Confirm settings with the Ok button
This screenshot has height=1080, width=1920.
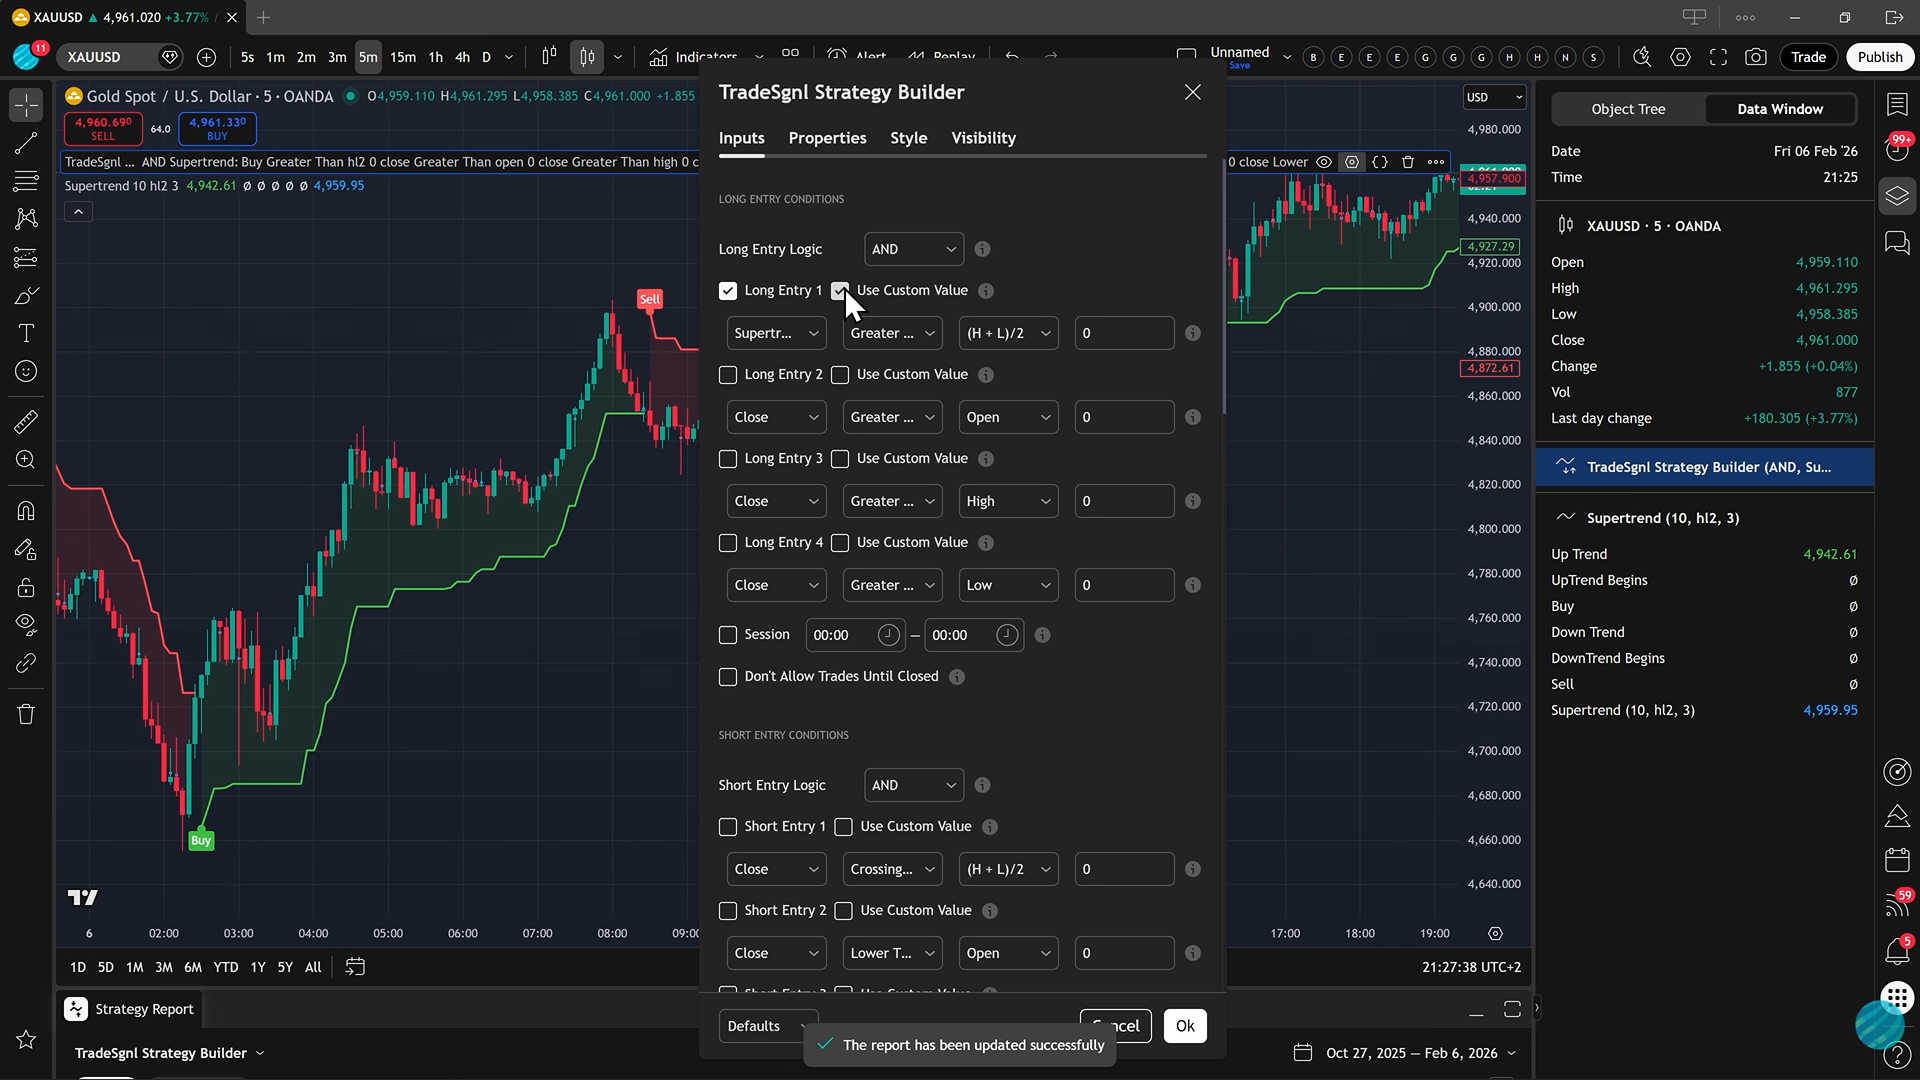(1185, 1026)
